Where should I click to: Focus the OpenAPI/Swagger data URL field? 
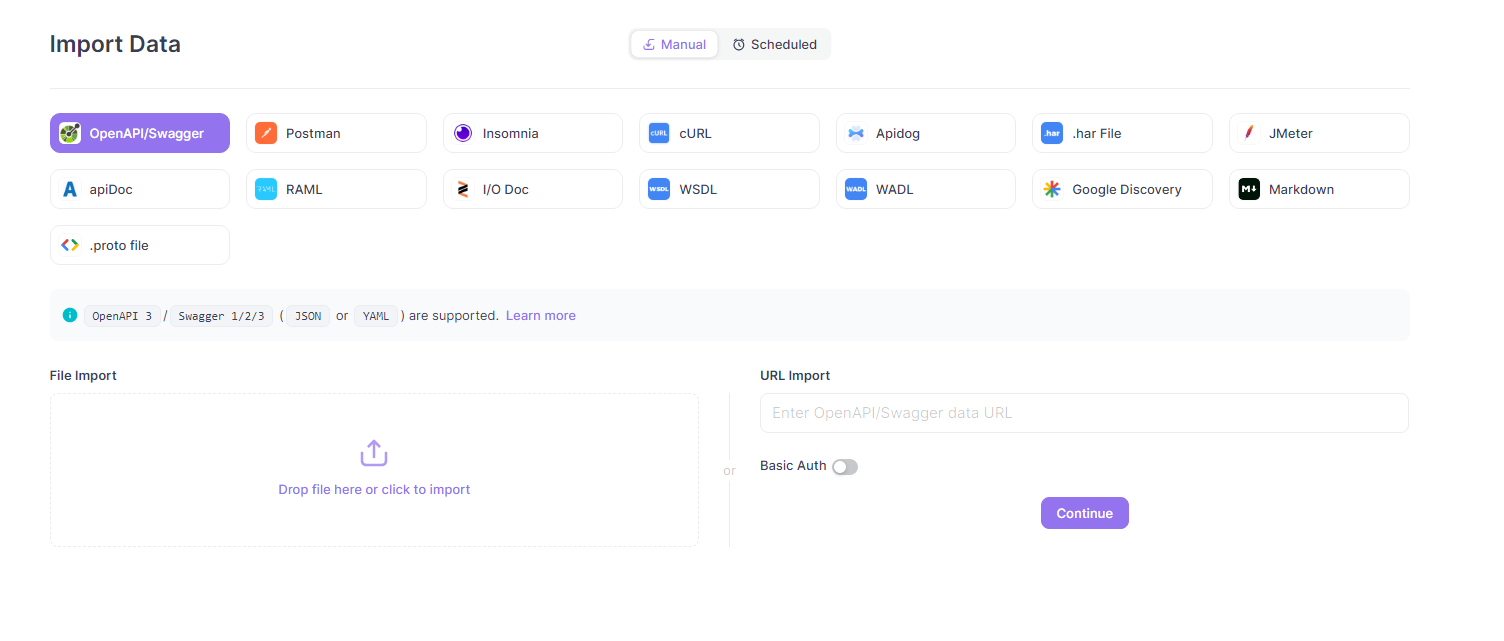tap(1084, 413)
